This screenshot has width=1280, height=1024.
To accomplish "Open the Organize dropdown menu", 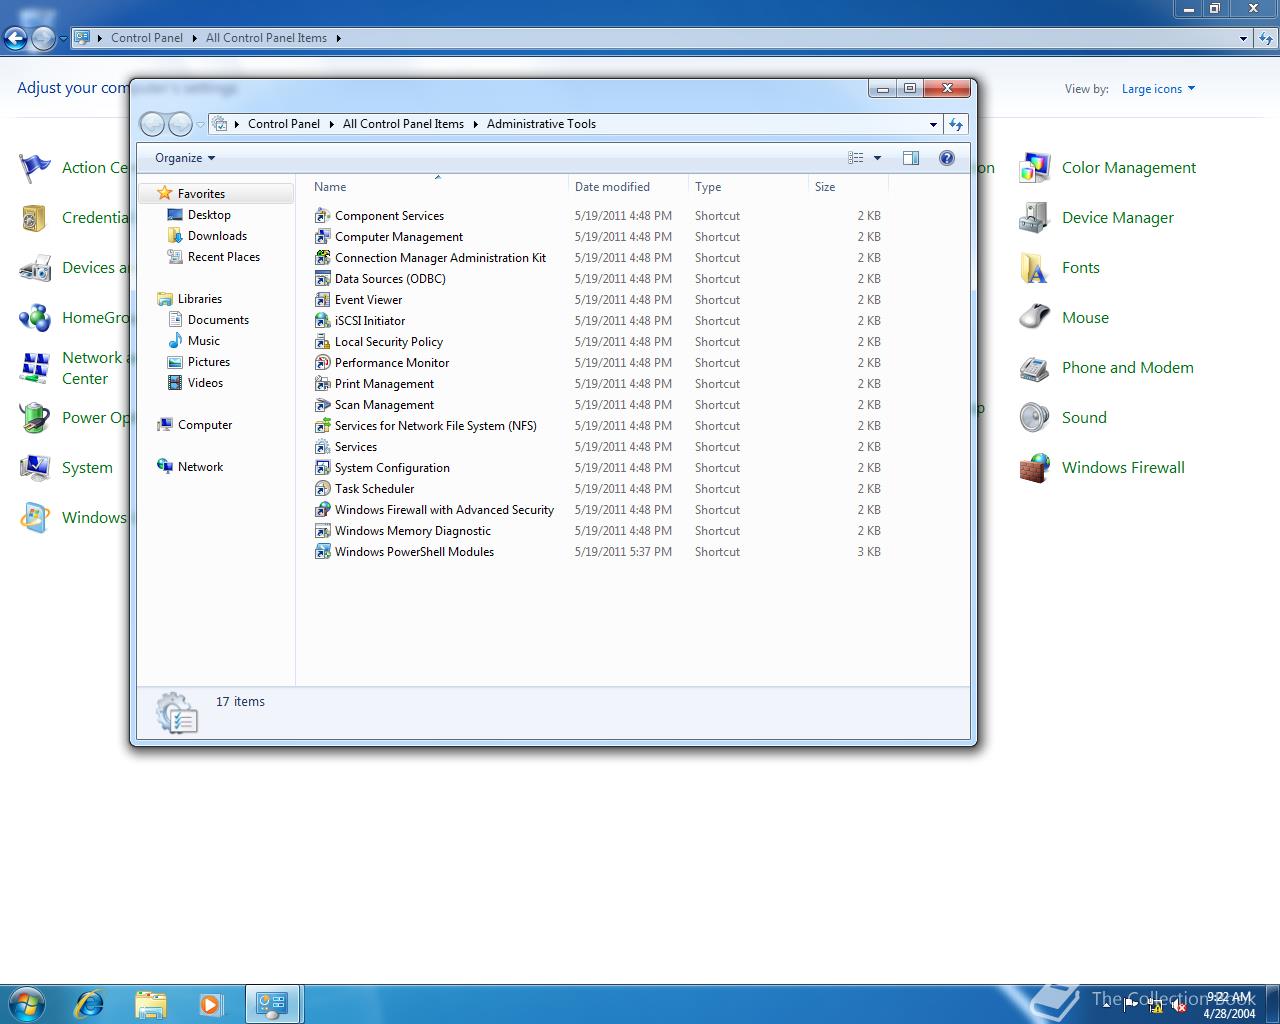I will click(185, 158).
